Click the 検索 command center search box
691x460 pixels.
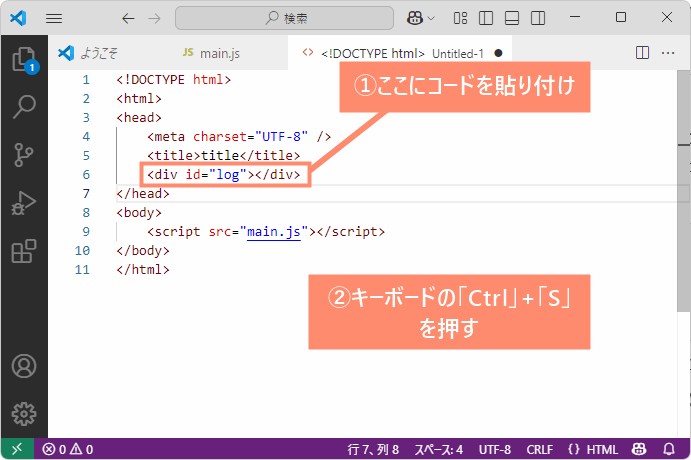284,18
